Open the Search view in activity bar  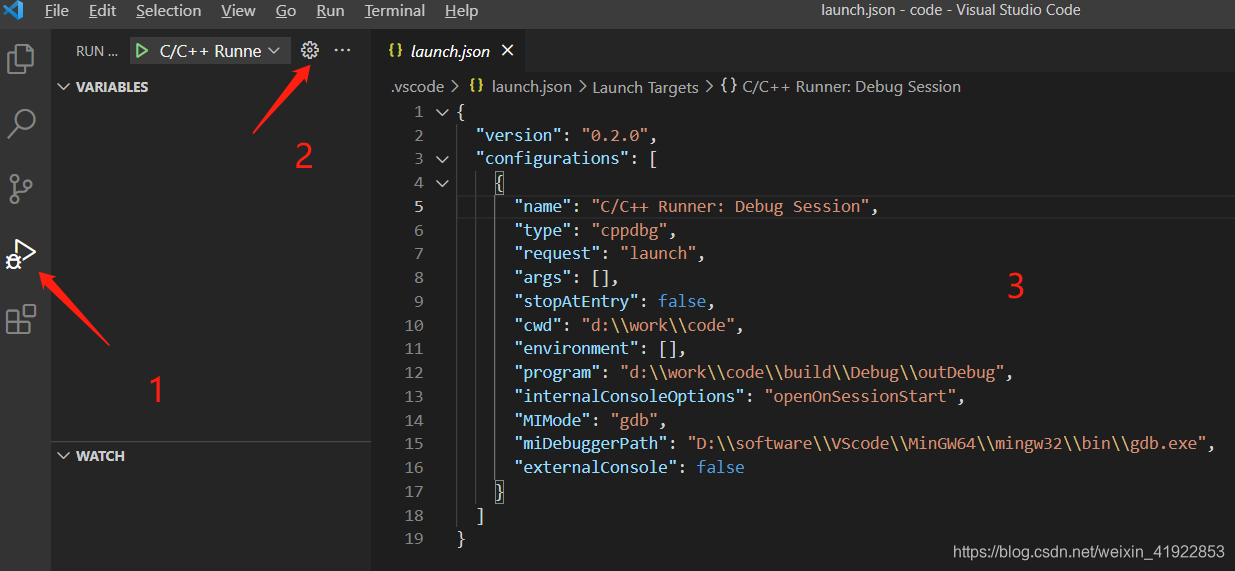coord(21,124)
